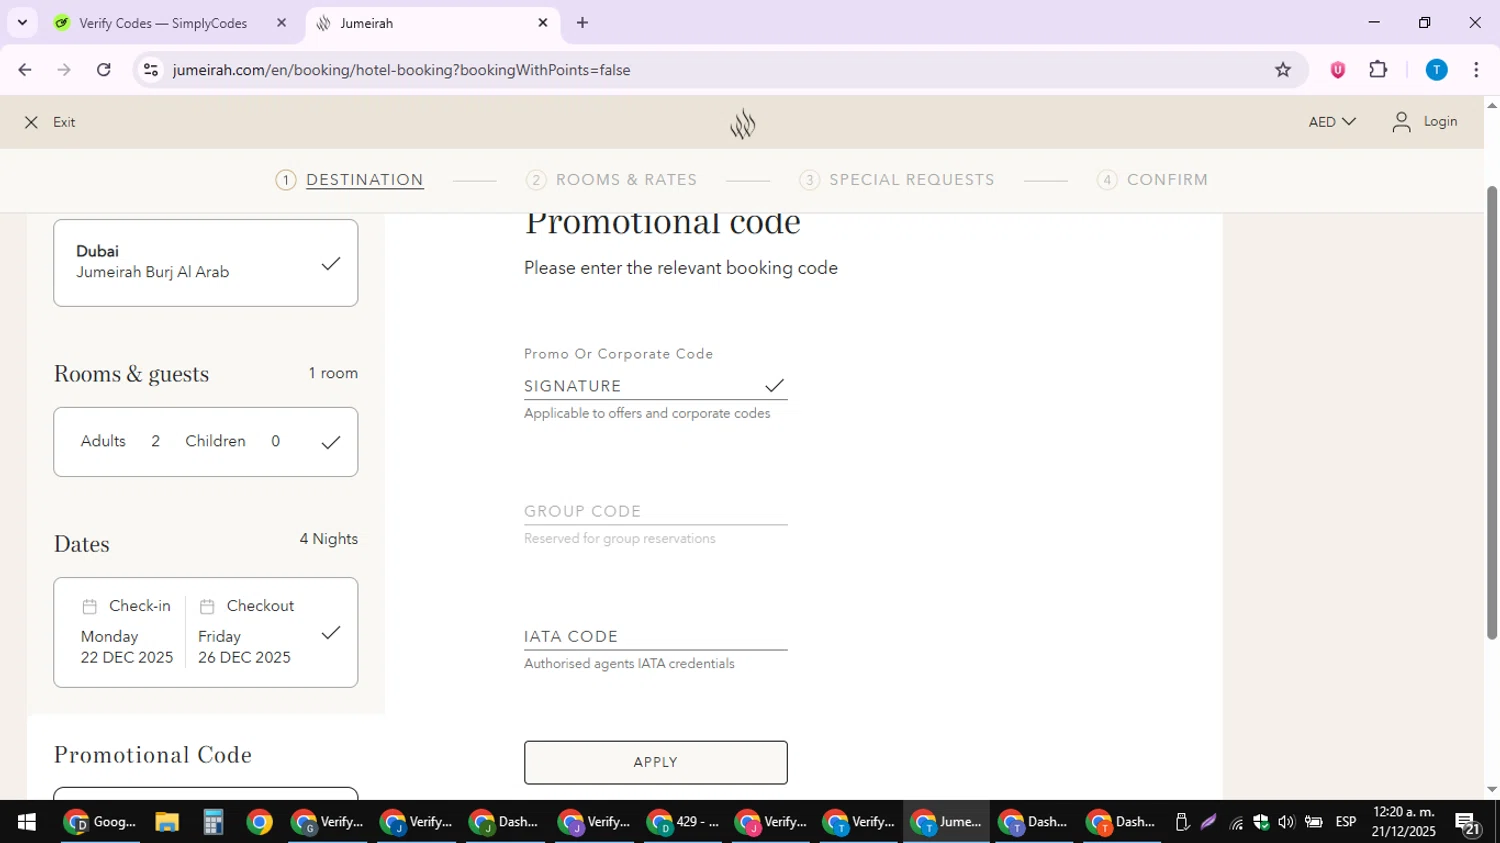
Task: Open the Chrome three-dot menu
Action: coord(1477,70)
